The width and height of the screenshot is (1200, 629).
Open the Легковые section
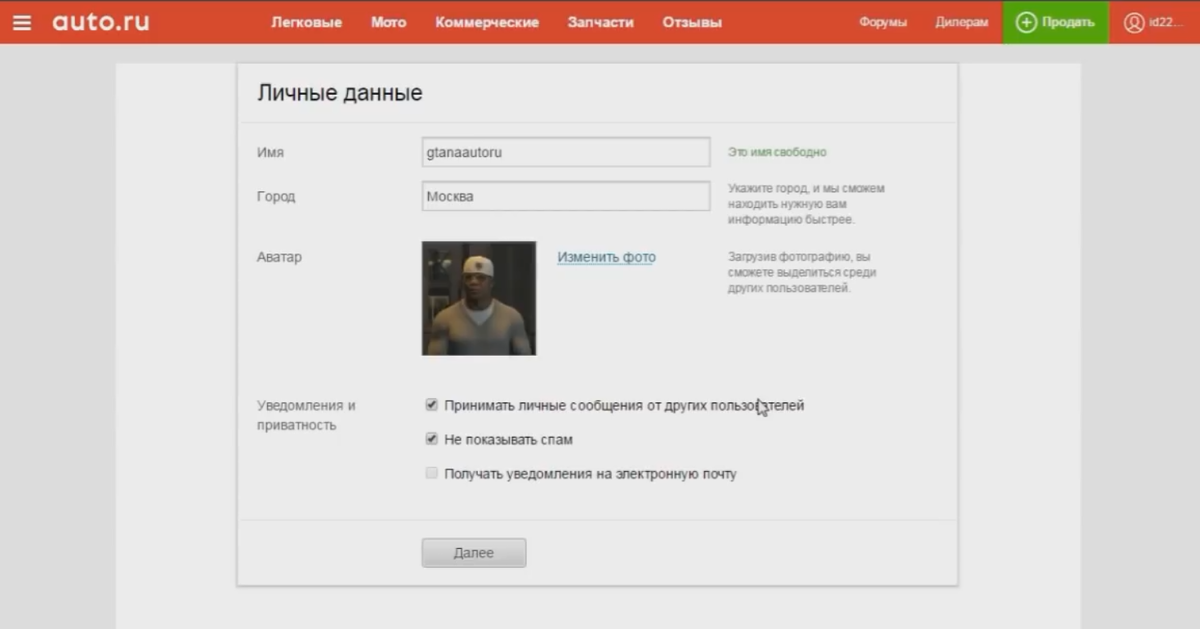pyautogui.click(x=307, y=22)
